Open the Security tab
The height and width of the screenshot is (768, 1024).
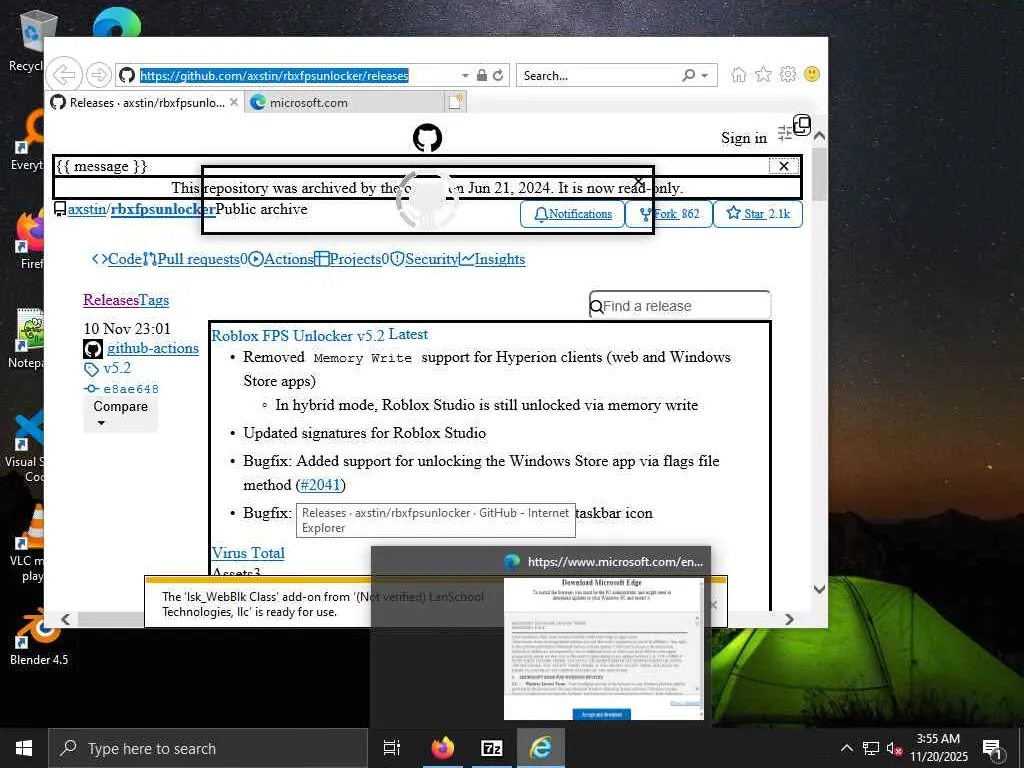tap(424, 259)
